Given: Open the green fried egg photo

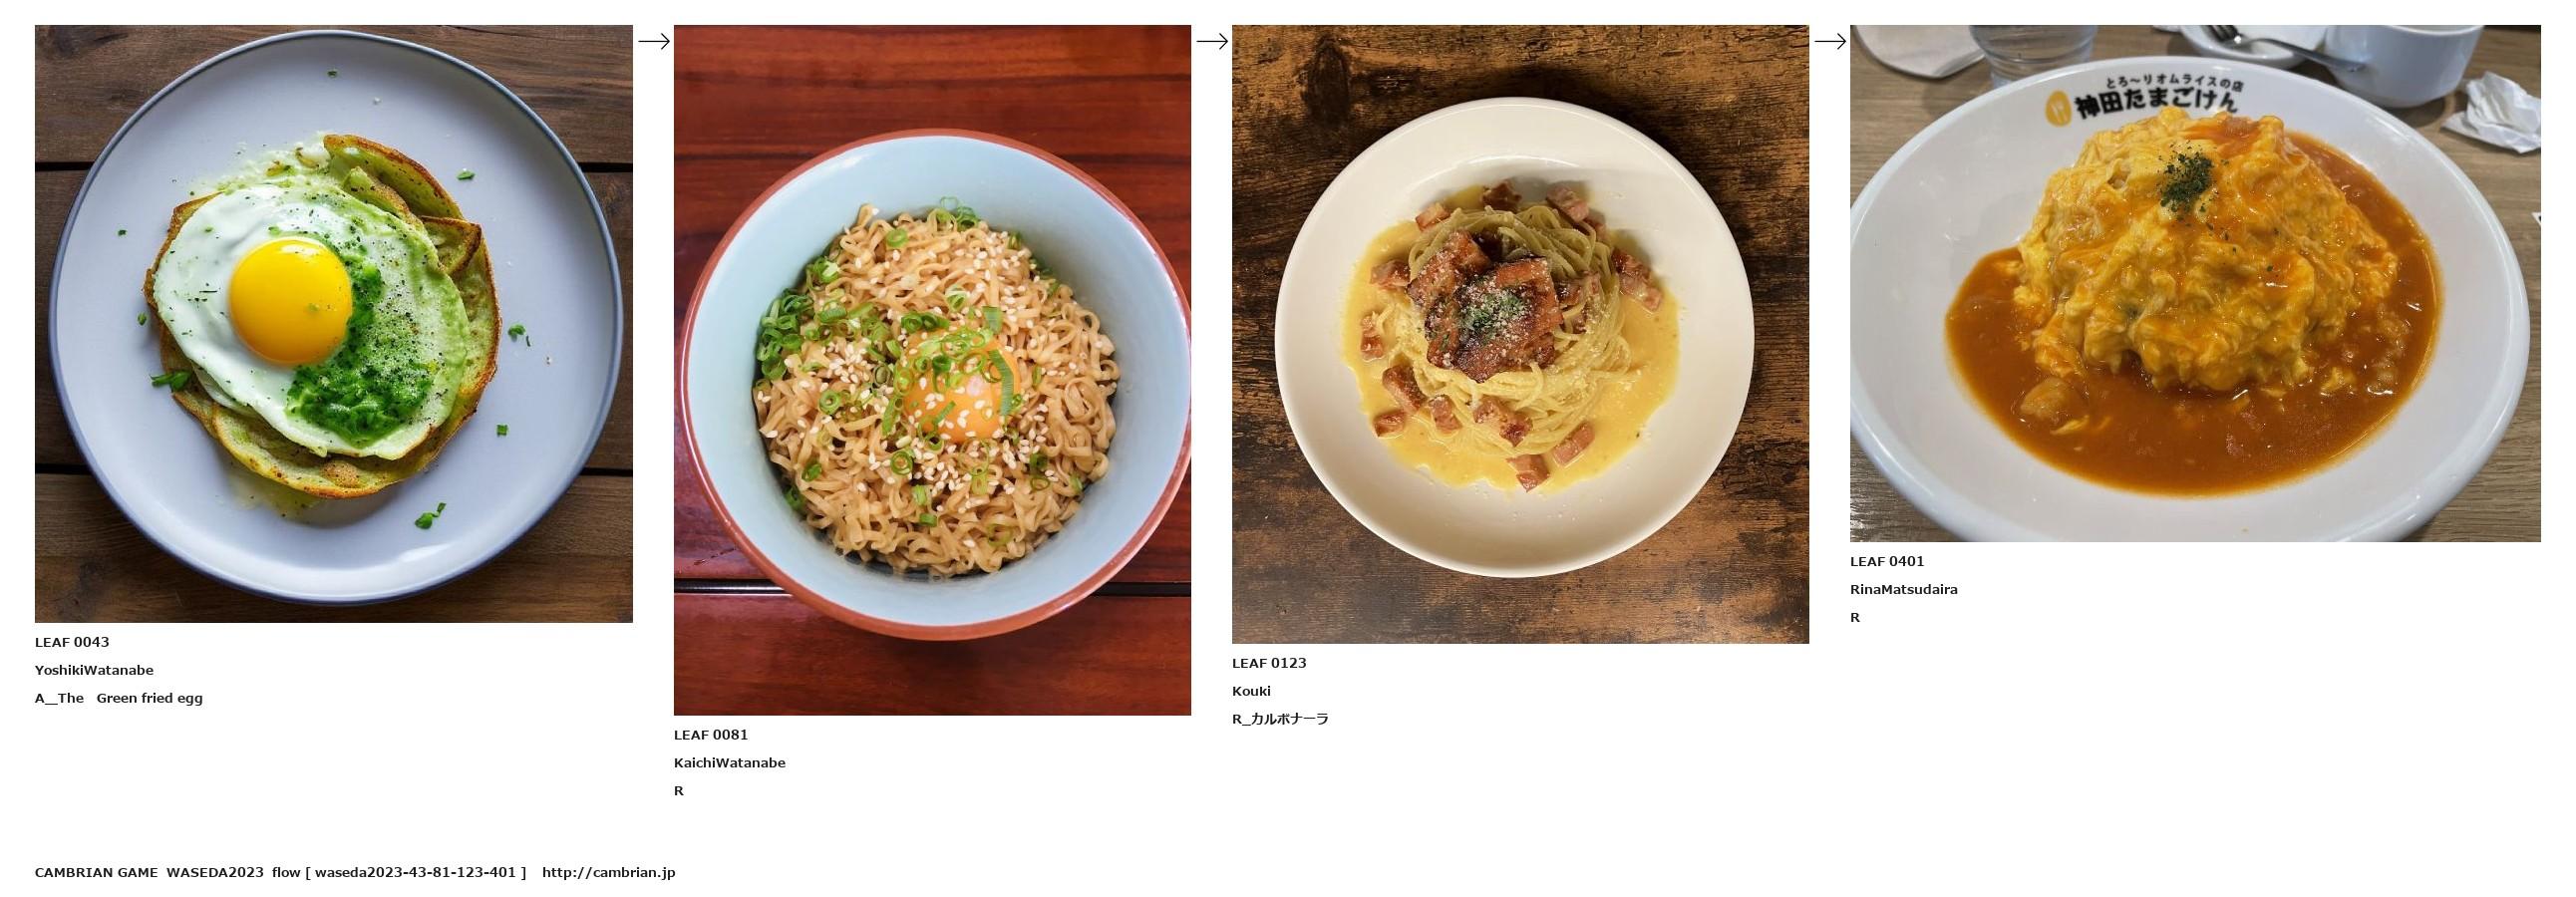Looking at the screenshot, I should tap(333, 323).
